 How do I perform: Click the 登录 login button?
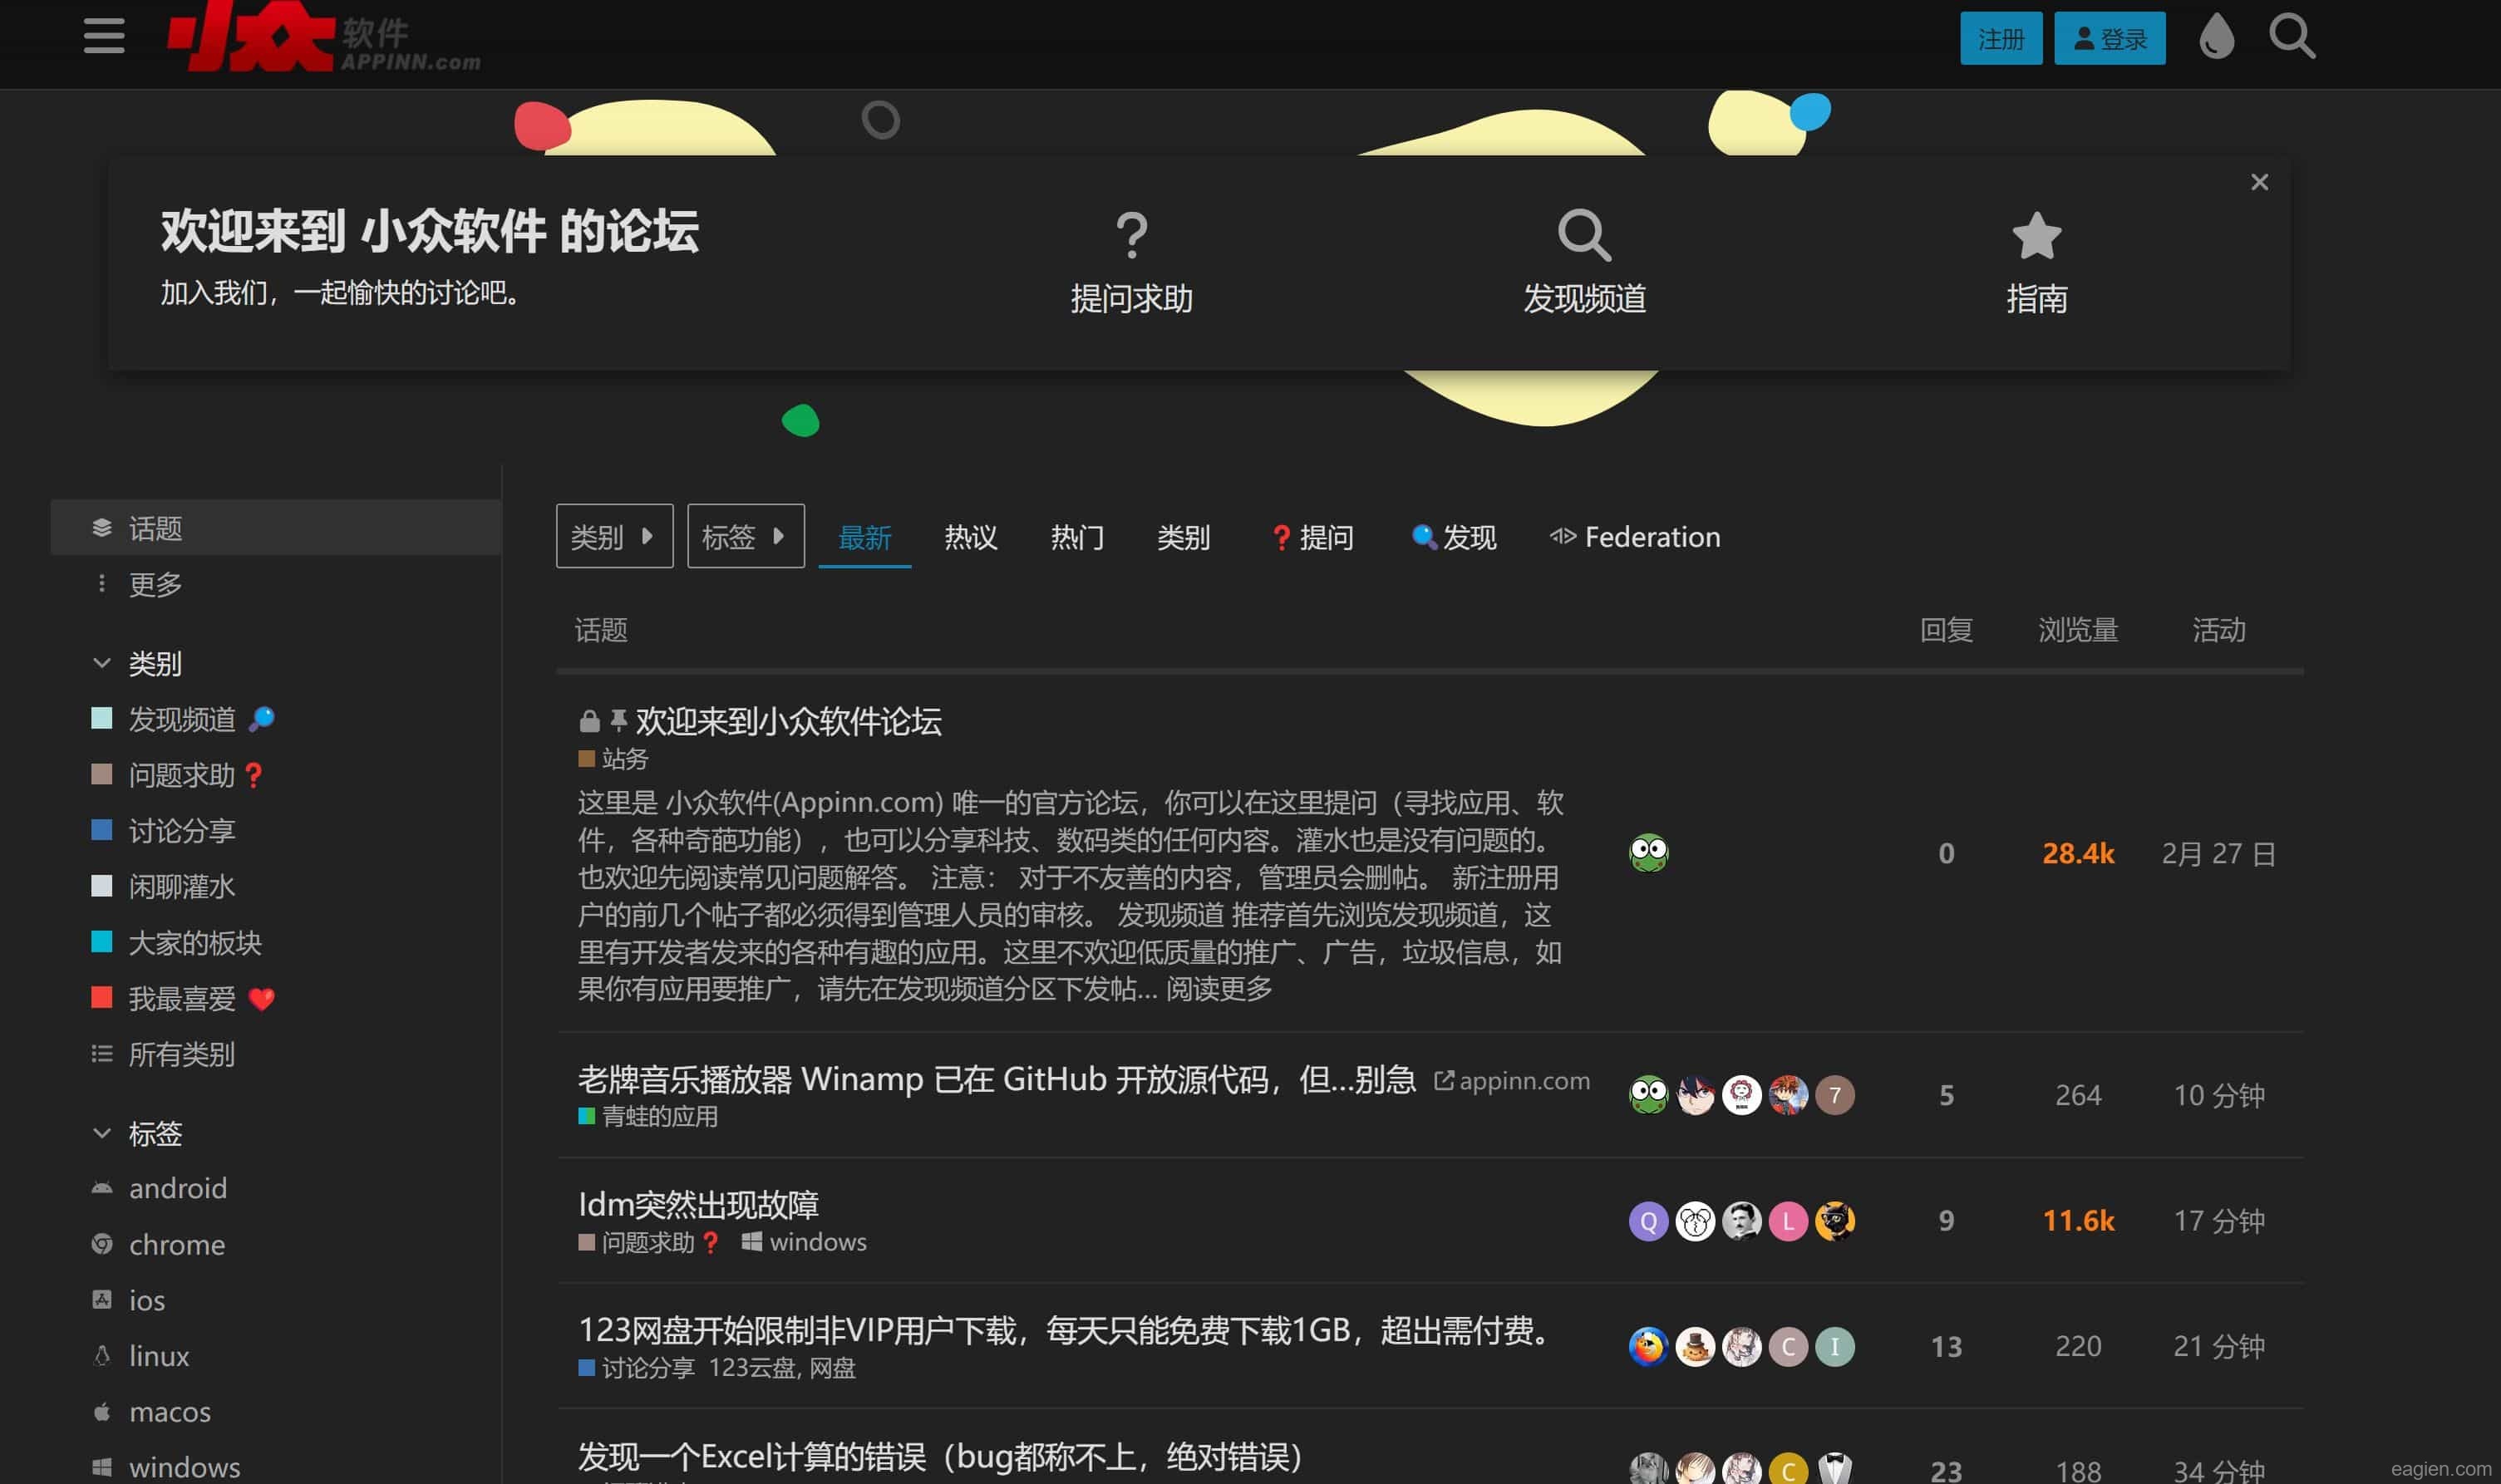(x=2109, y=39)
